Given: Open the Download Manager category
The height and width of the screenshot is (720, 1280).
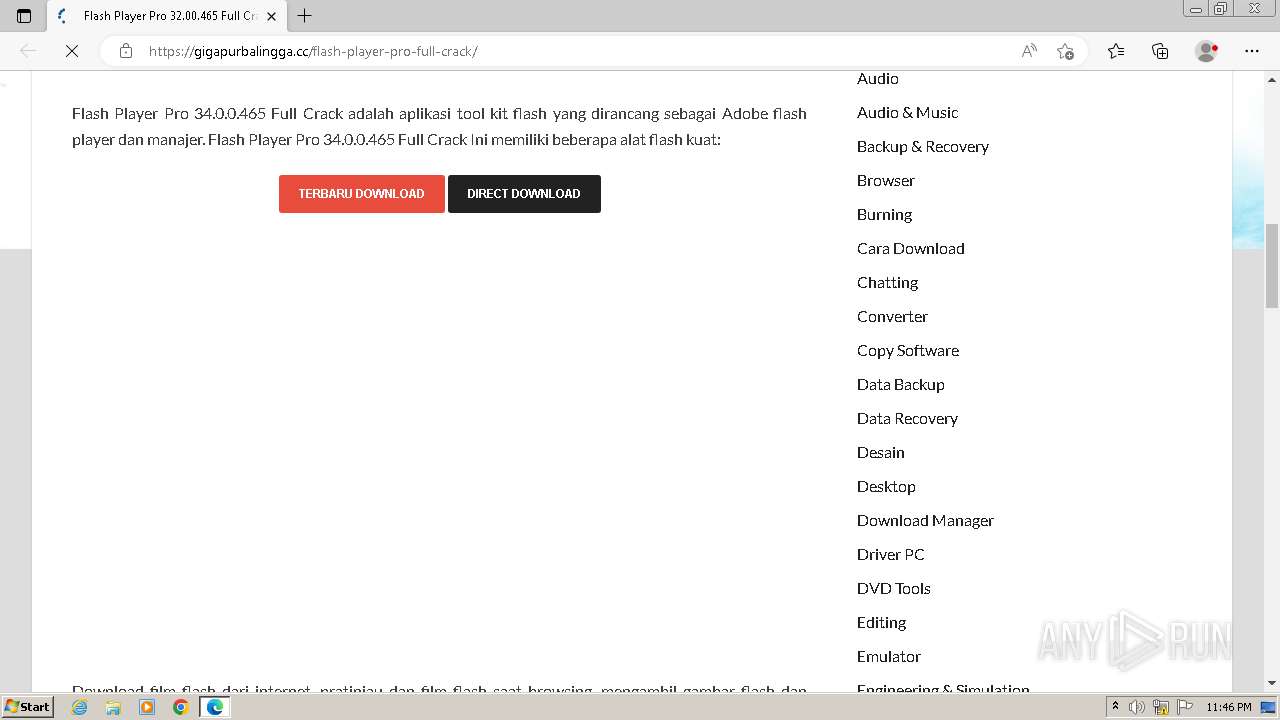Looking at the screenshot, I should pos(925,521).
